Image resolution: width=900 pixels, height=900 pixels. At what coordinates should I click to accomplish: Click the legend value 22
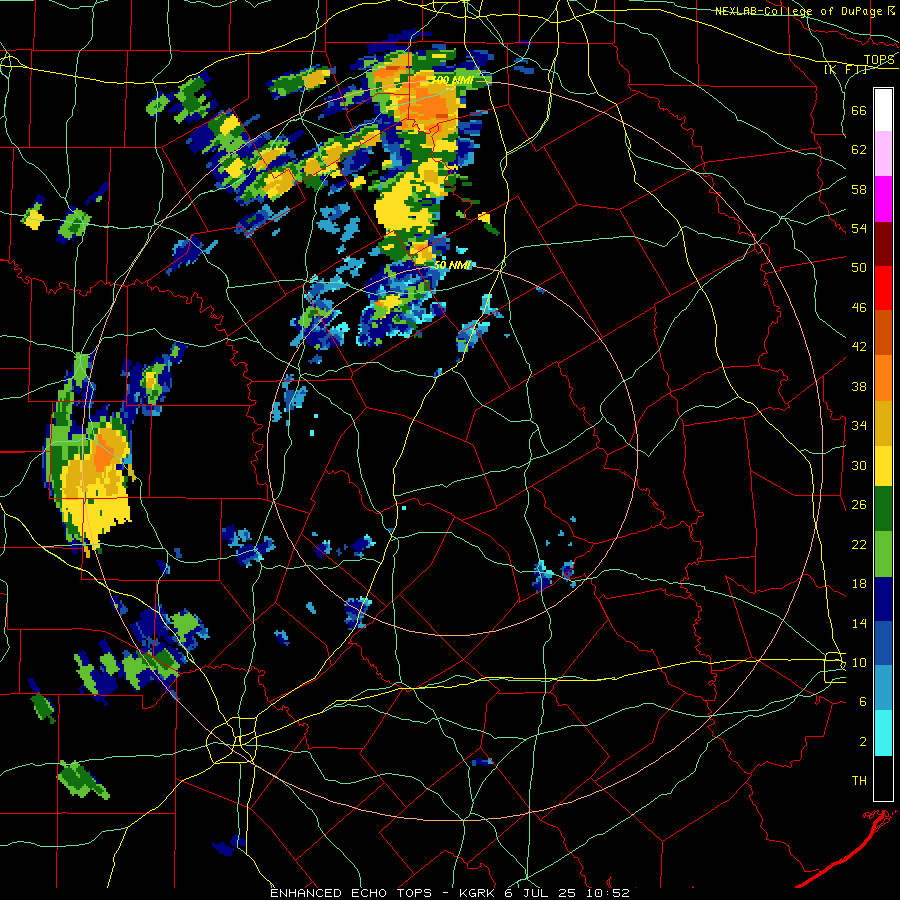[x=859, y=545]
